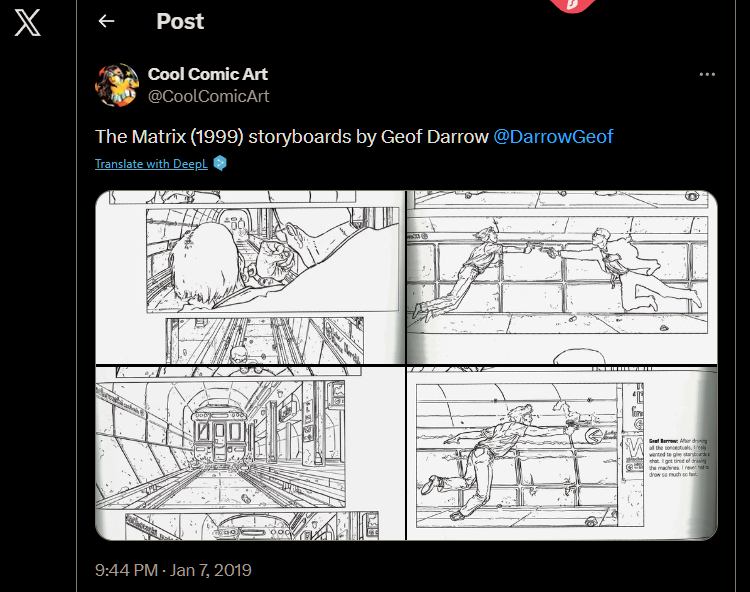Screen dimensions: 750x592
Task: Open the Cool Comic Art display name
Action: click(208, 74)
